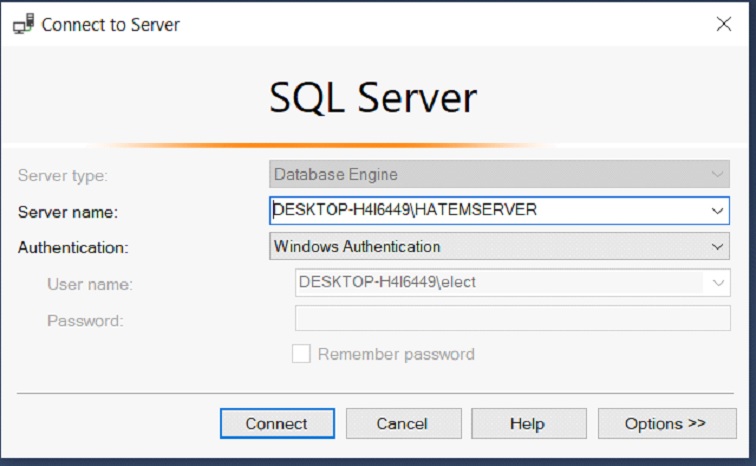This screenshot has width=756, height=466.
Task: Close the Connect to Server dialog
Action: pos(724,24)
